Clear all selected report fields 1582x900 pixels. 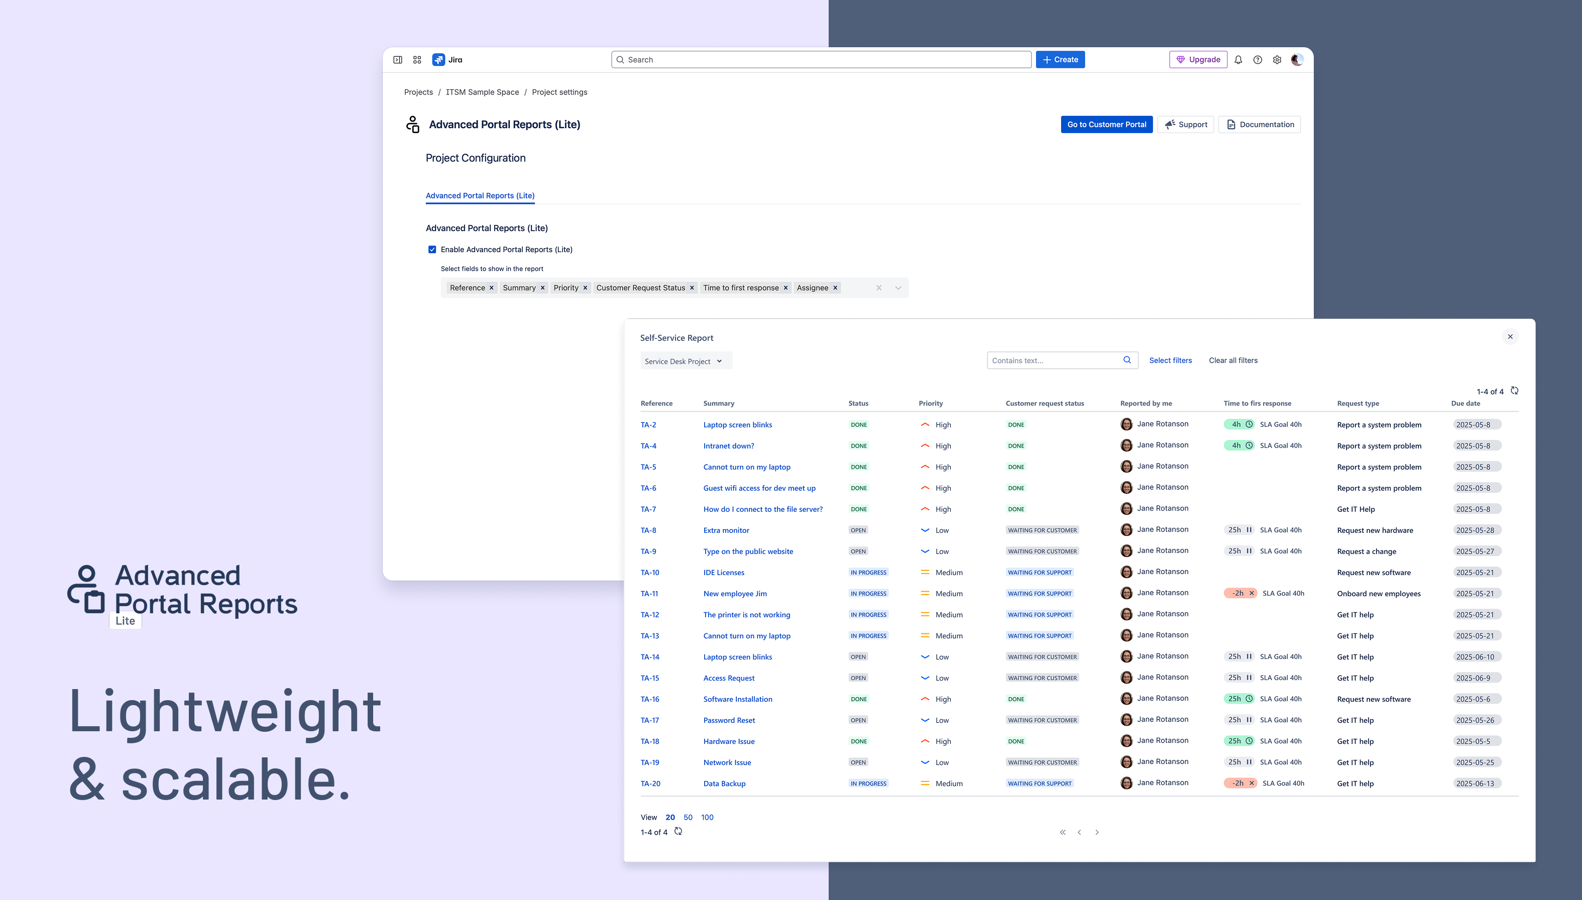(879, 288)
